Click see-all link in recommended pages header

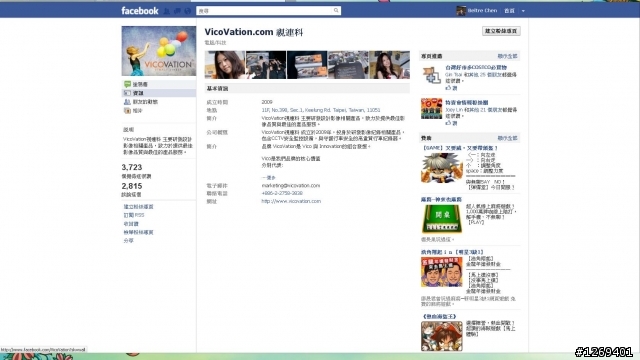tap(507, 56)
